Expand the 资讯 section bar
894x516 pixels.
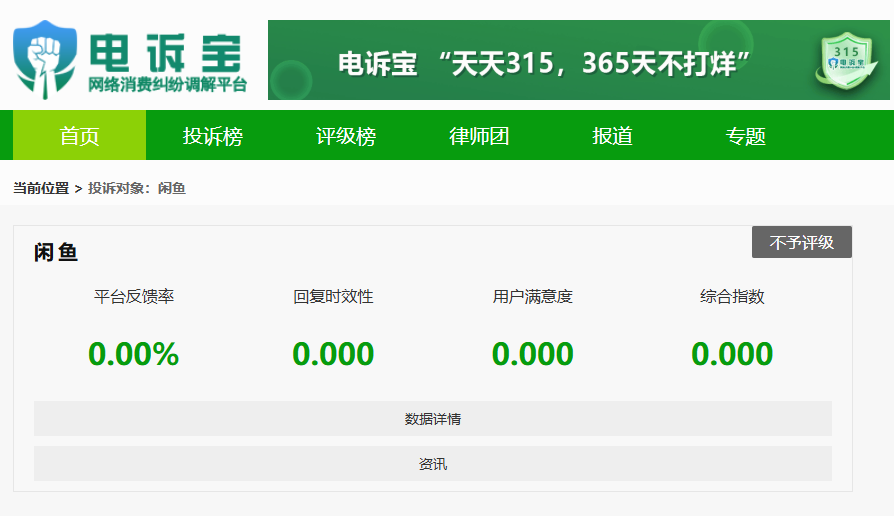(433, 464)
